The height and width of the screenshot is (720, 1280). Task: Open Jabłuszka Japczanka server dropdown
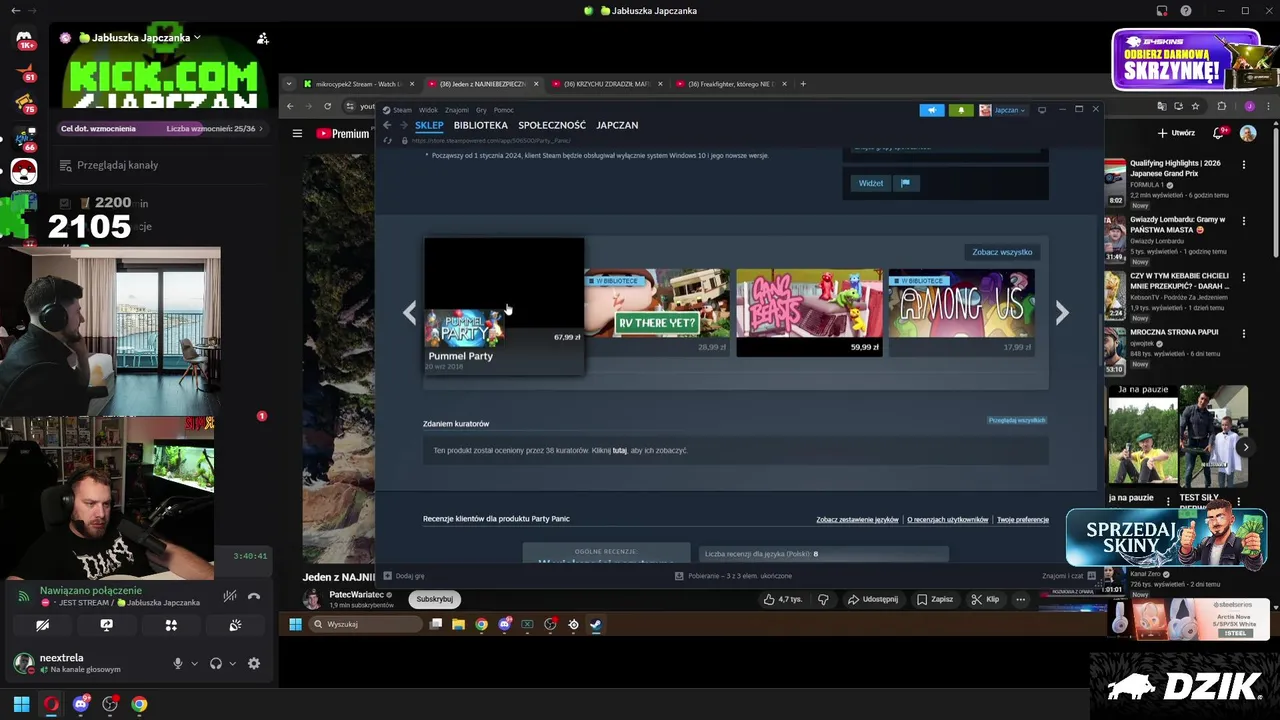click(x=148, y=38)
